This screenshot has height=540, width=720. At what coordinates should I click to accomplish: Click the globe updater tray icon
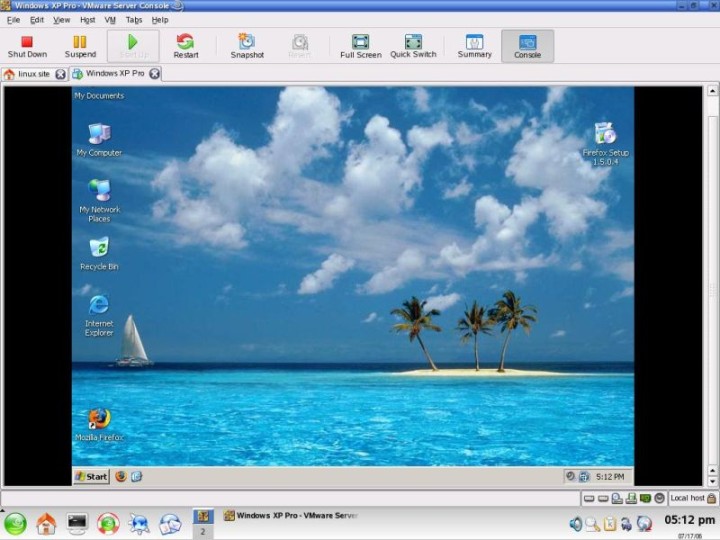[644, 524]
